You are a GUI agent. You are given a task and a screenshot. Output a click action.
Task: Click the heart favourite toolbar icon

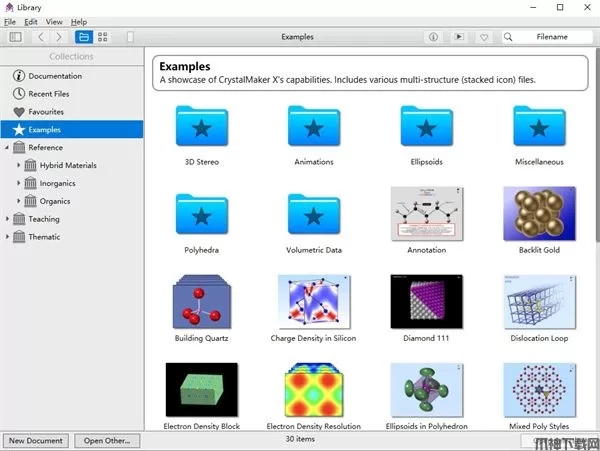click(484, 37)
